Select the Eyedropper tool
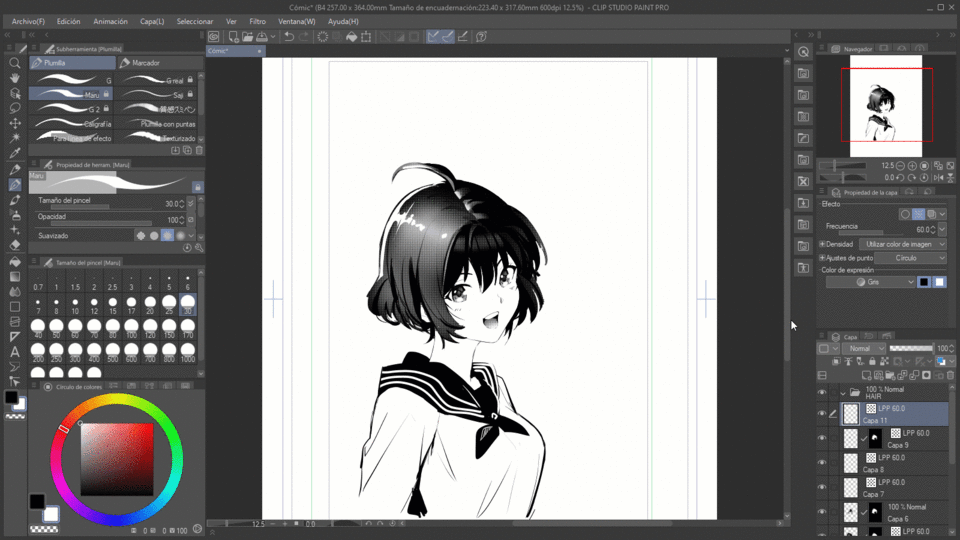This screenshot has width=960, height=540. (x=15, y=154)
